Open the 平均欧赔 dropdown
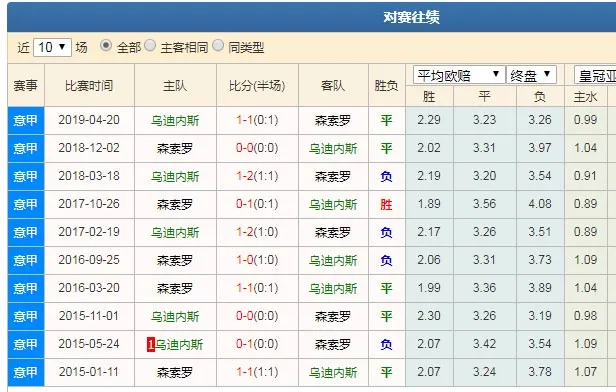The width and height of the screenshot is (616, 392). pos(458,75)
